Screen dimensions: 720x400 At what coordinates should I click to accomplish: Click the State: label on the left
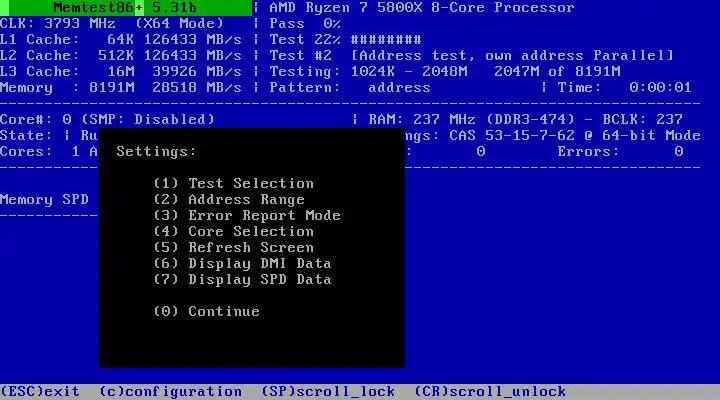pyautogui.click(x=26, y=135)
